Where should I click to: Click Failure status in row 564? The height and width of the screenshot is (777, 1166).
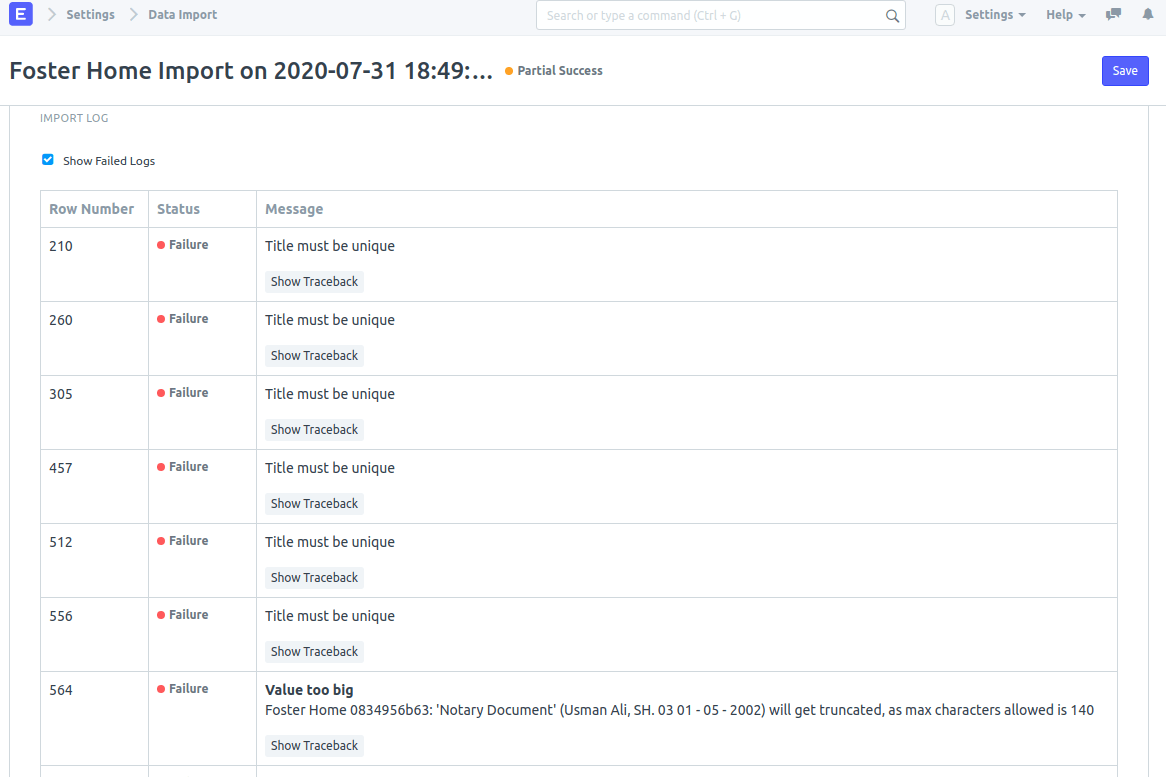(x=182, y=689)
